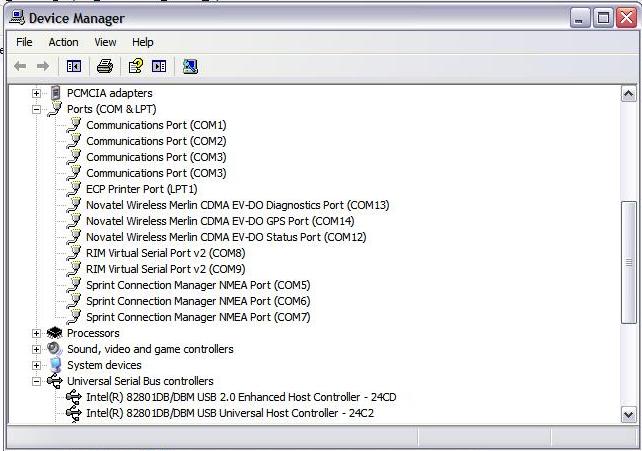Click the Back arrow toolbar button
This screenshot has width=642, height=451.
coord(20,66)
